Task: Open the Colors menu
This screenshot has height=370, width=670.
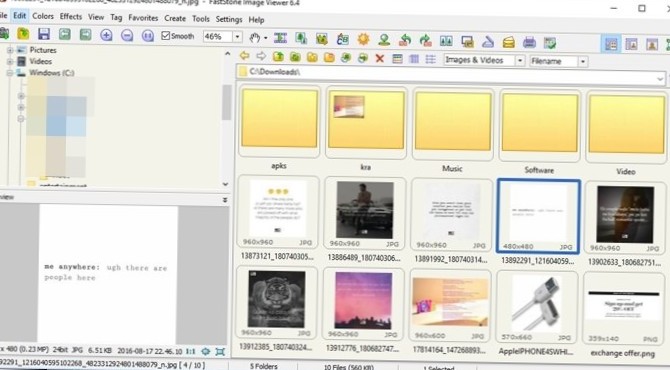Action: [x=43, y=16]
